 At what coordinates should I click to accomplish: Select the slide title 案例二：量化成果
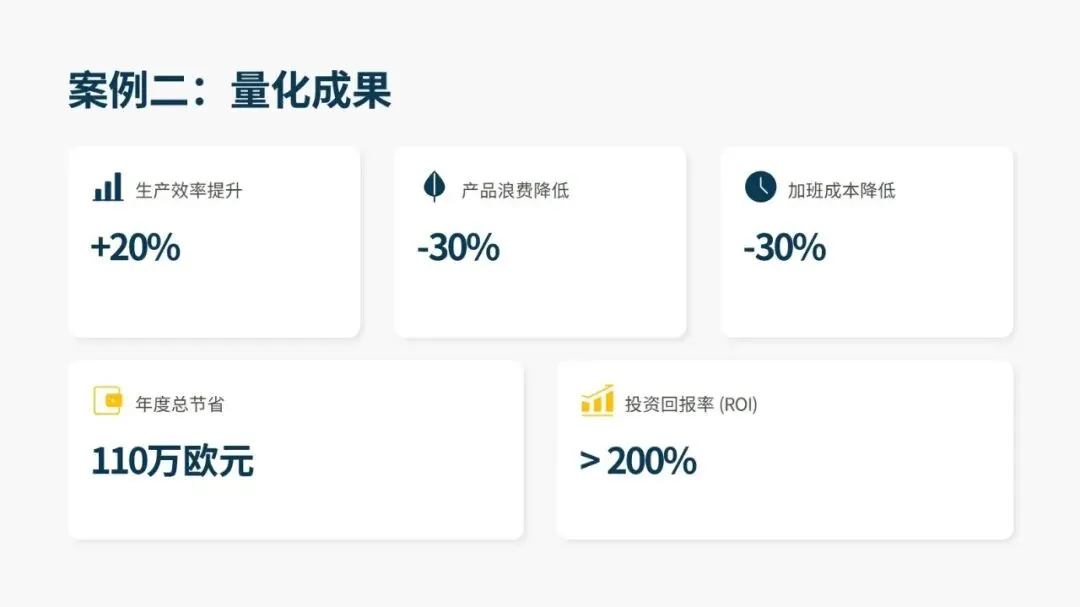(x=229, y=91)
